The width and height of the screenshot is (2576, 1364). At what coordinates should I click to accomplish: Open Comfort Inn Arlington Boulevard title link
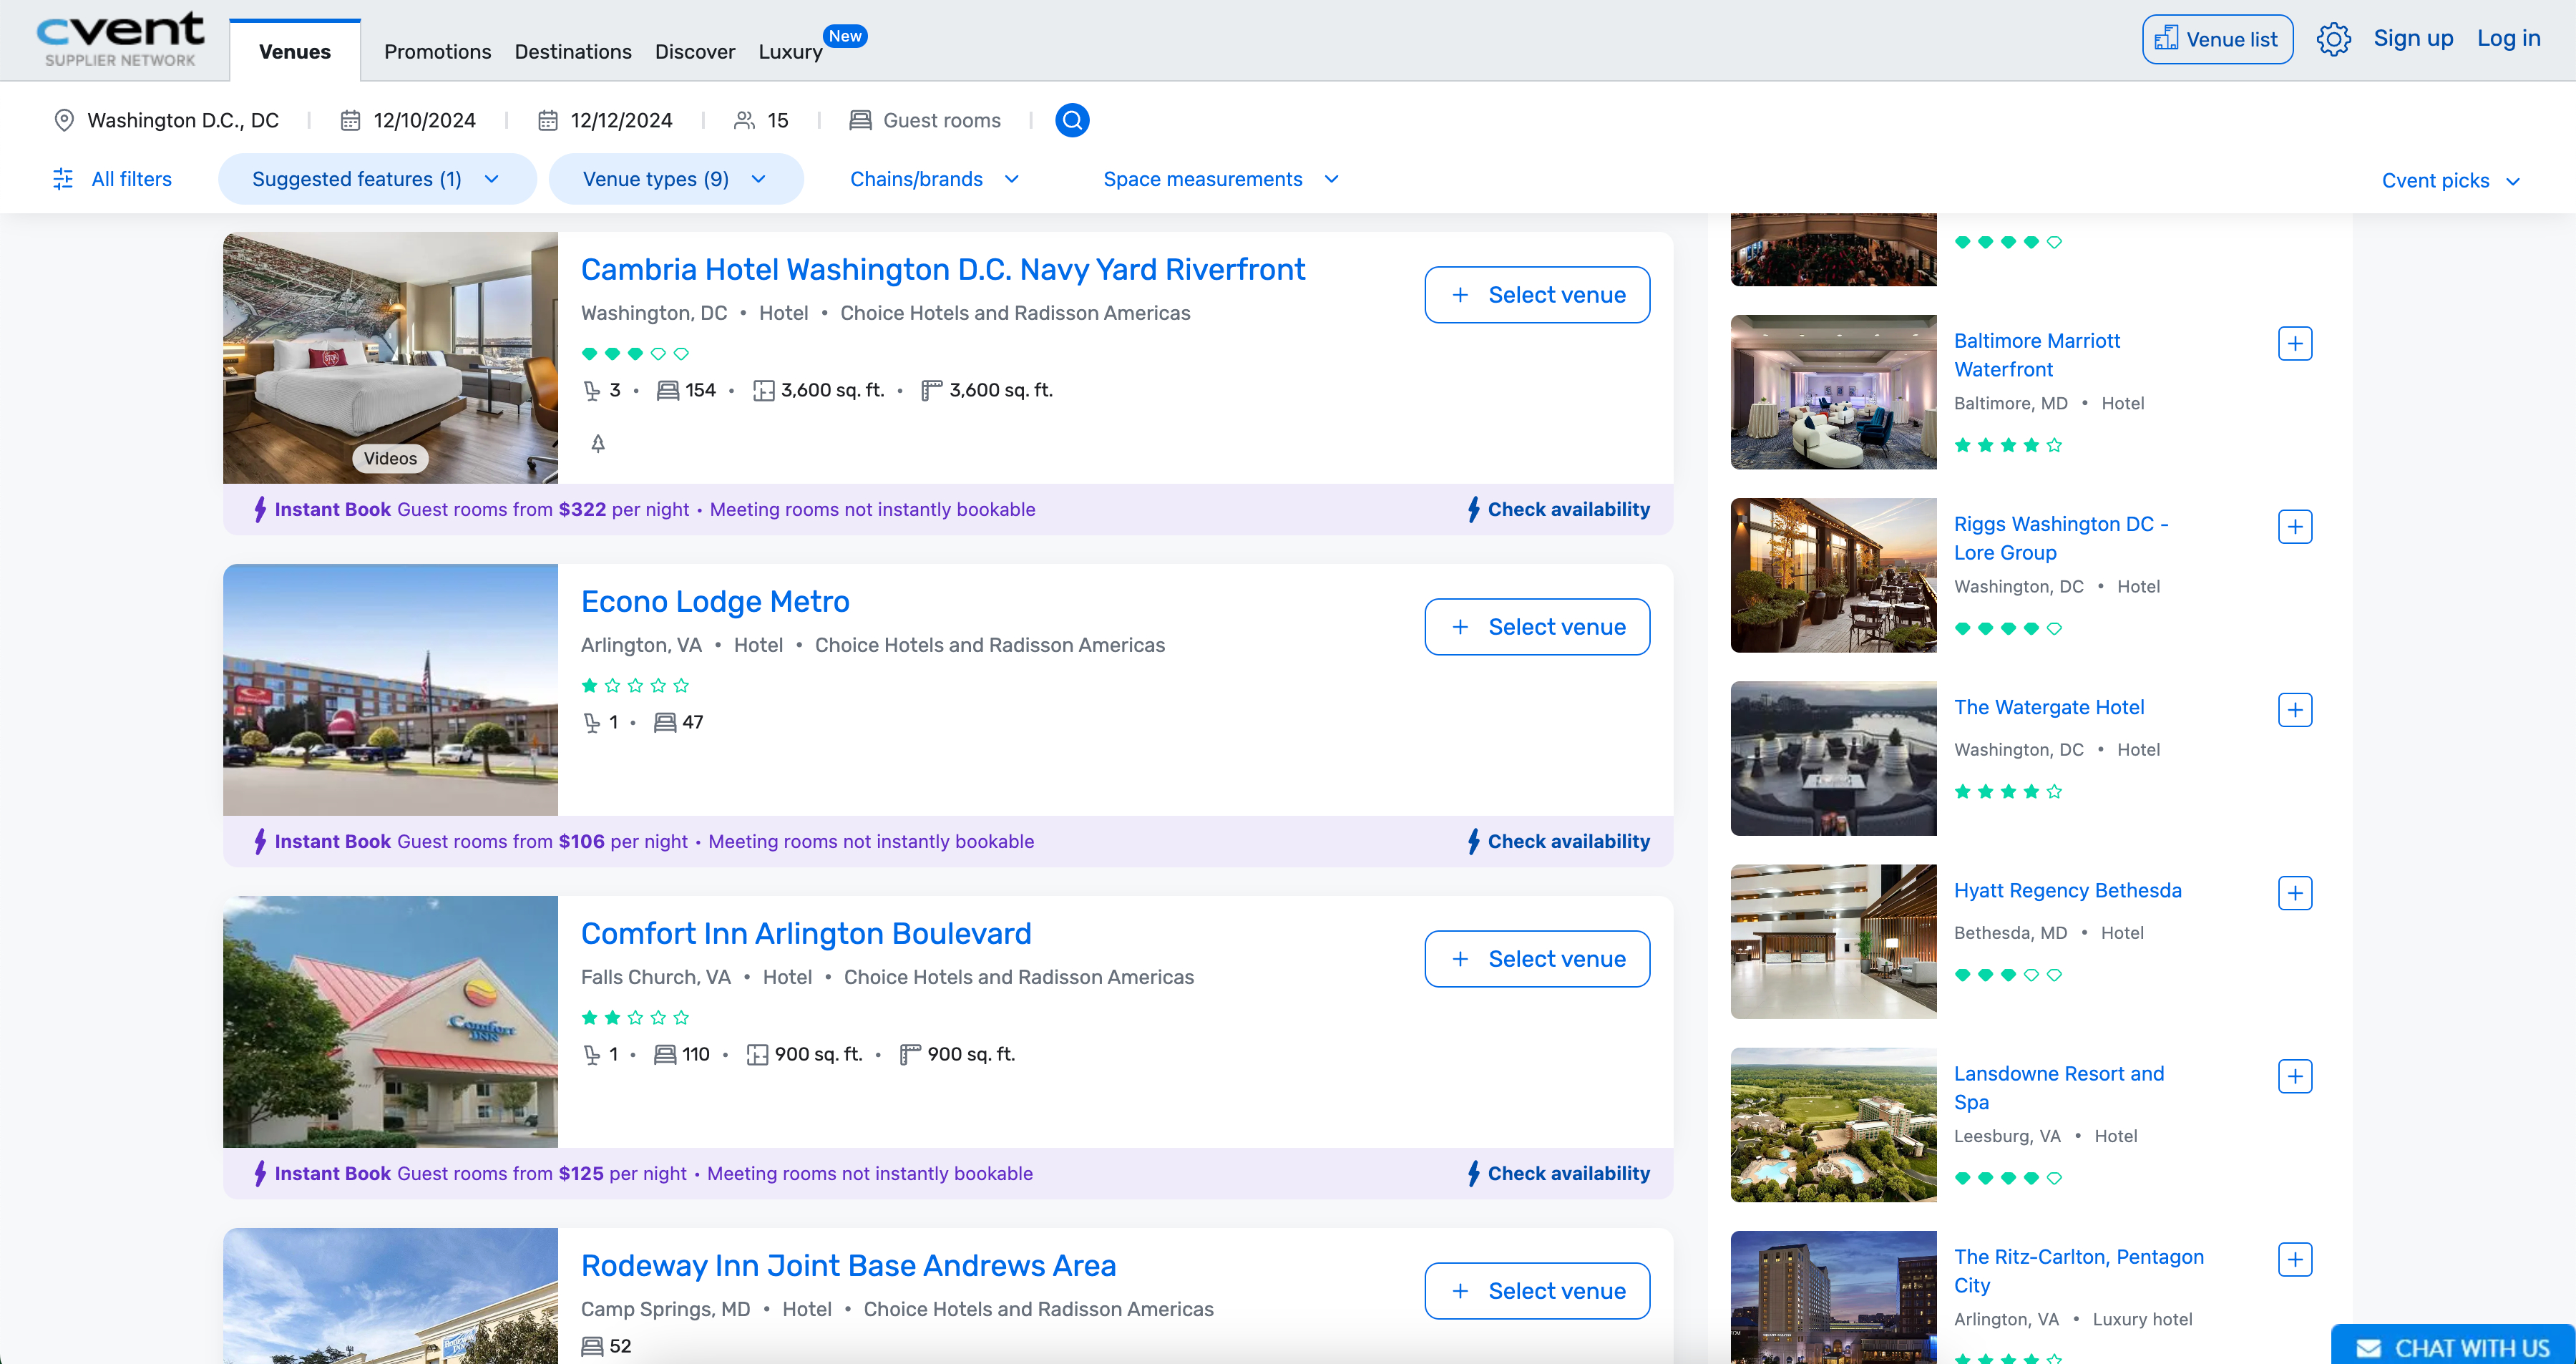click(x=805, y=933)
